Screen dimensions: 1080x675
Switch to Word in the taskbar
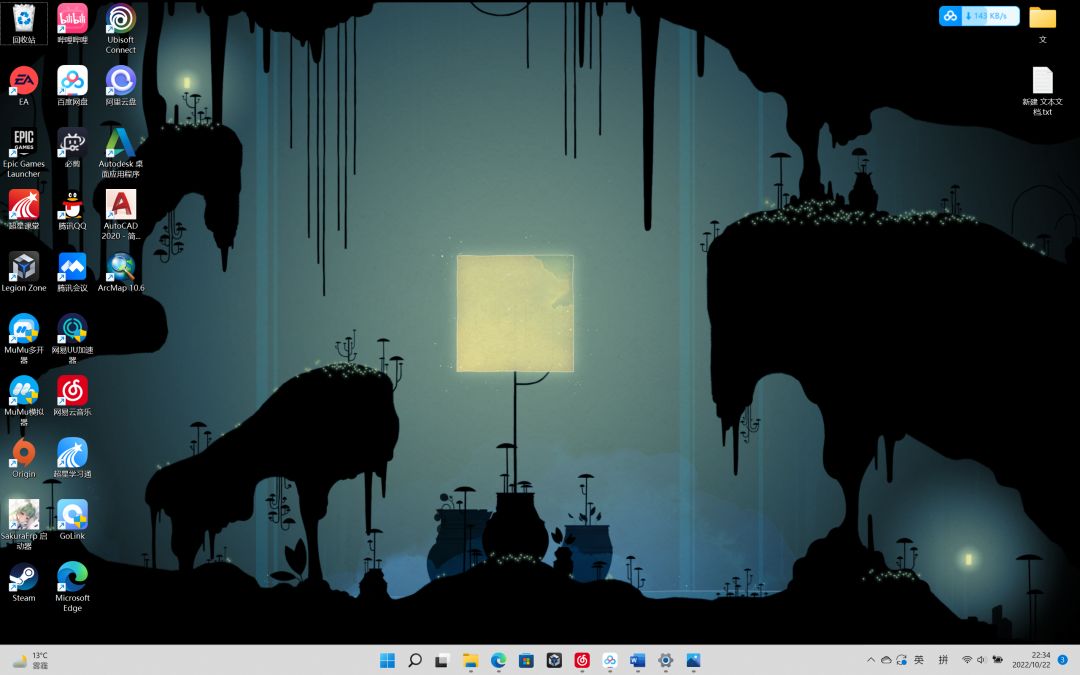pos(638,660)
